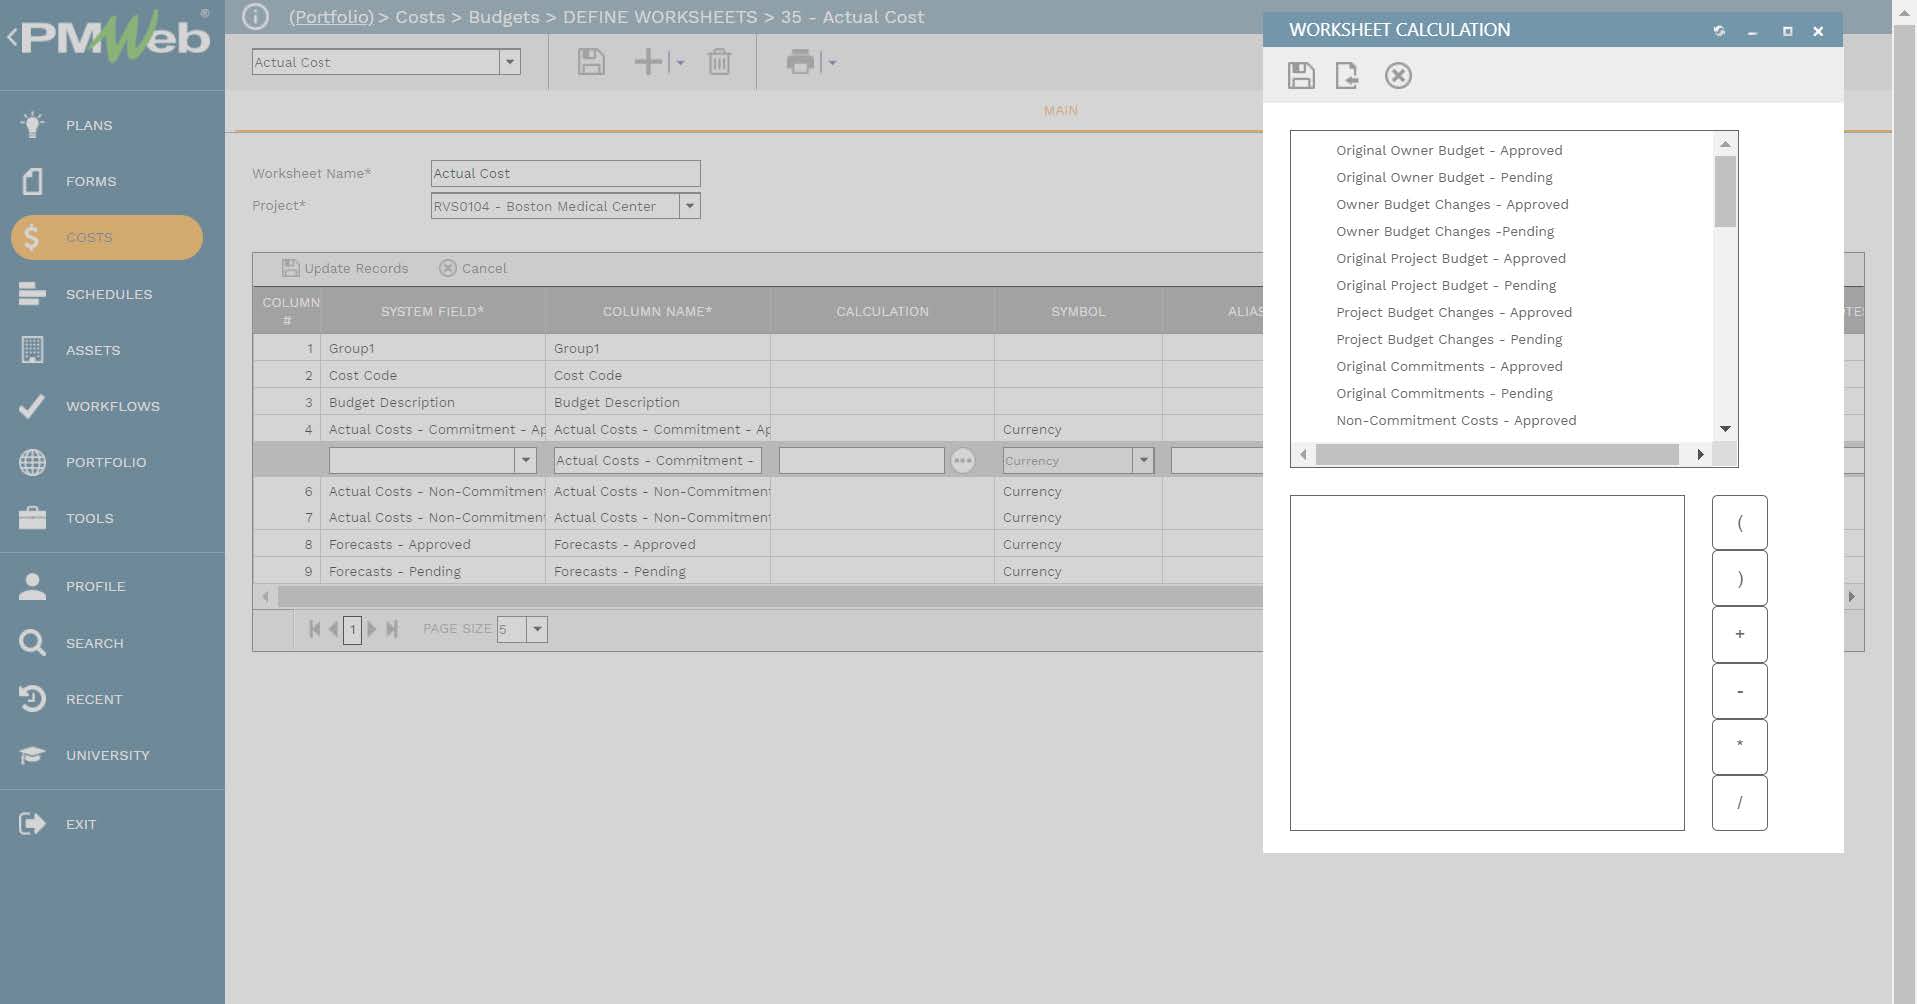This screenshot has width=1917, height=1004.
Task: Click save-and-exit icon in Worksheet Calculation
Action: (1347, 76)
